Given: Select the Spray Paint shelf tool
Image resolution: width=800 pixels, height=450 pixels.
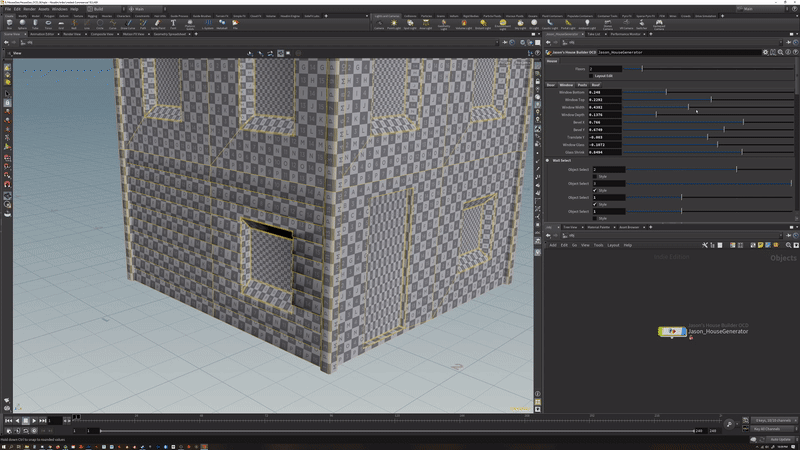Looking at the screenshot, I should [158, 23].
